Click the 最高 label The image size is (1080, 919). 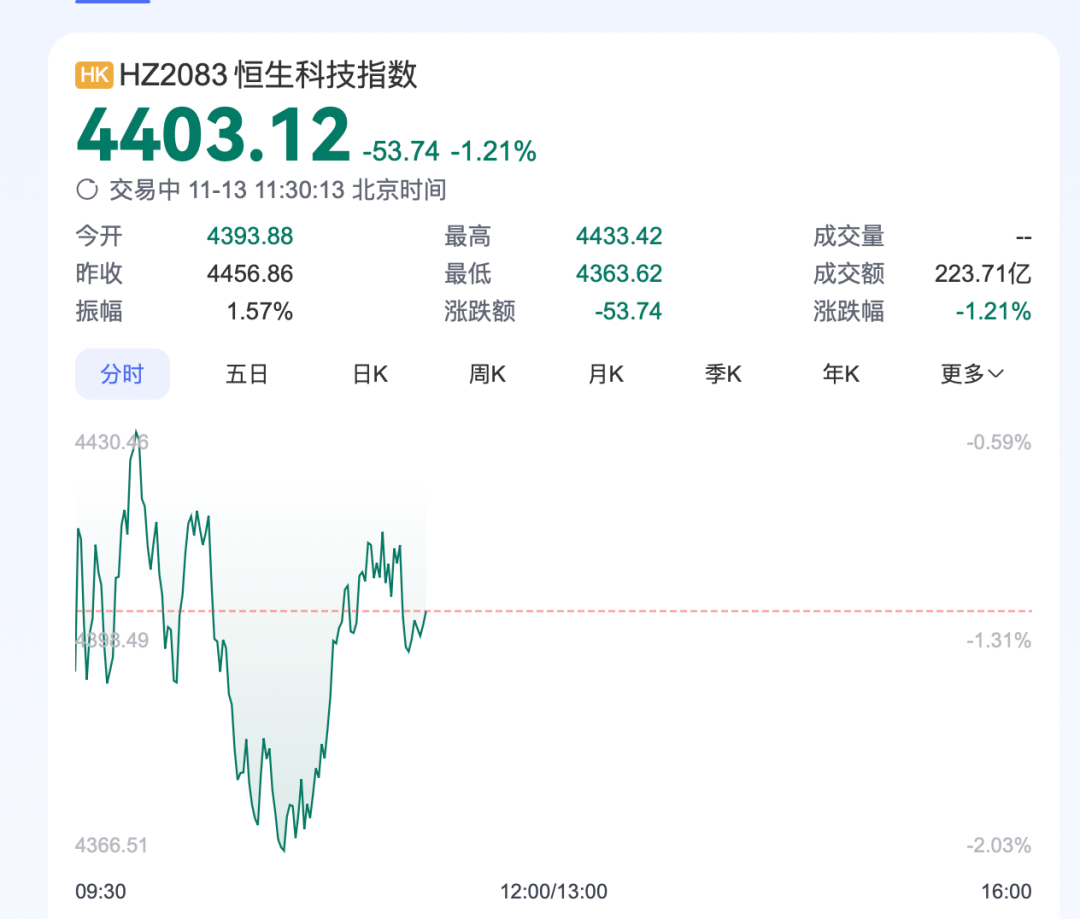[468, 236]
